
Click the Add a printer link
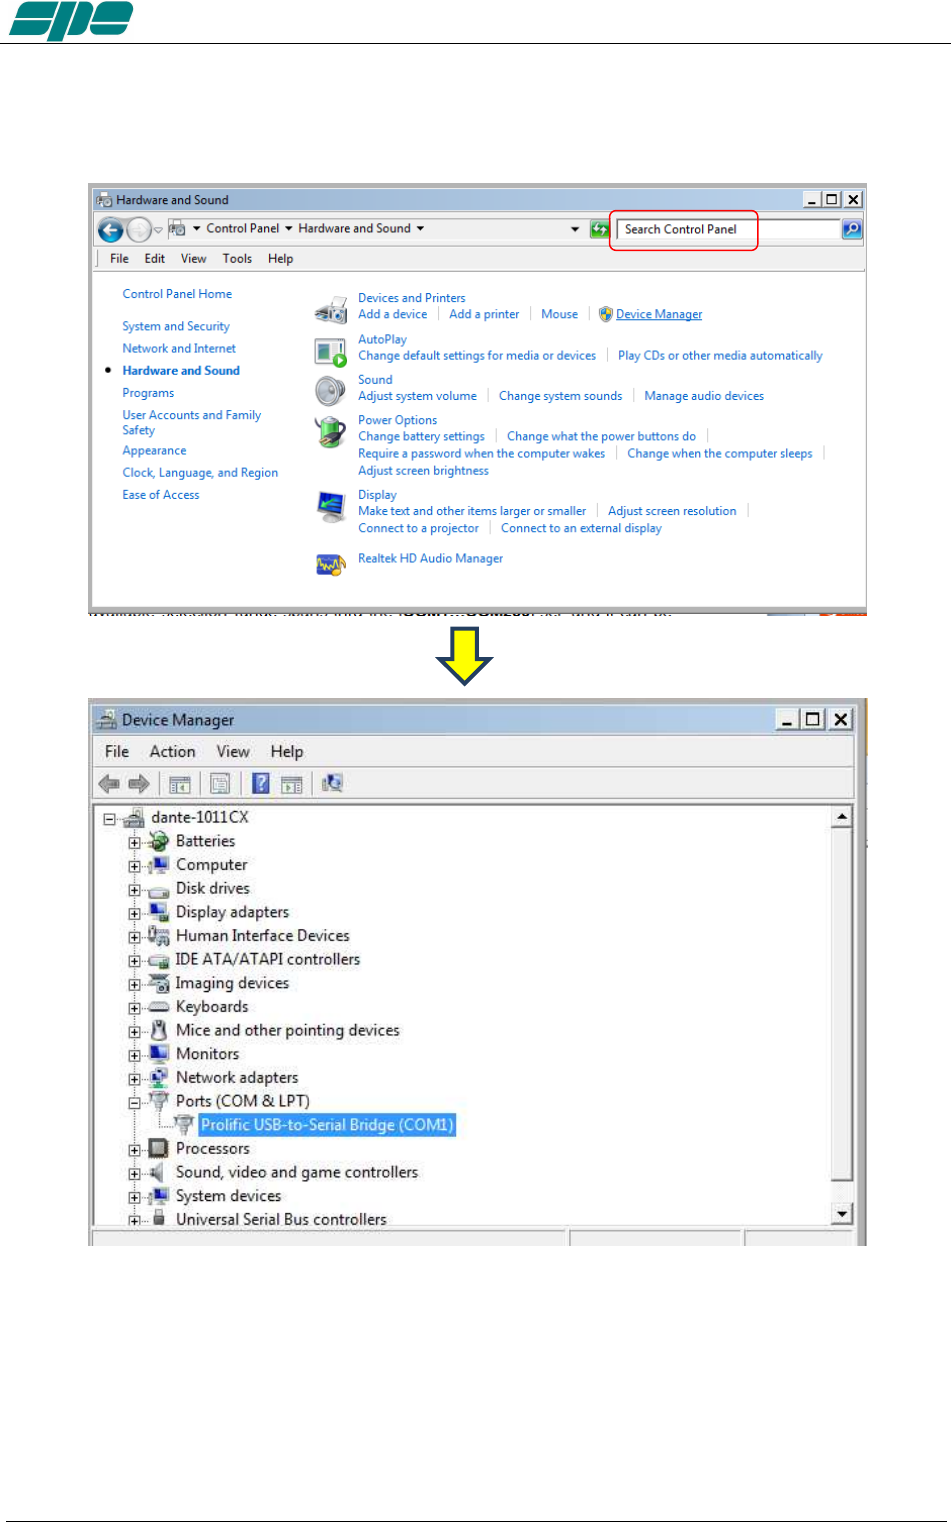(484, 314)
